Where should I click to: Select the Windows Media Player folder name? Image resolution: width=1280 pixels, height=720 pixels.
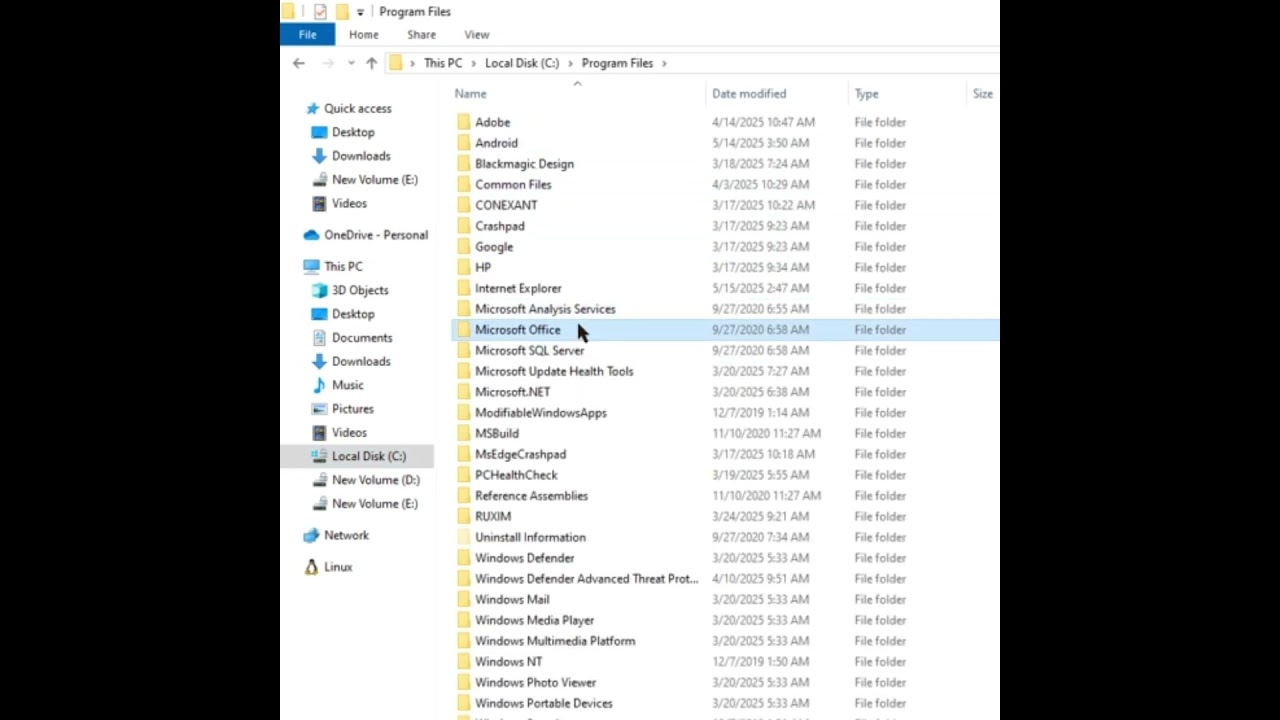coord(534,620)
